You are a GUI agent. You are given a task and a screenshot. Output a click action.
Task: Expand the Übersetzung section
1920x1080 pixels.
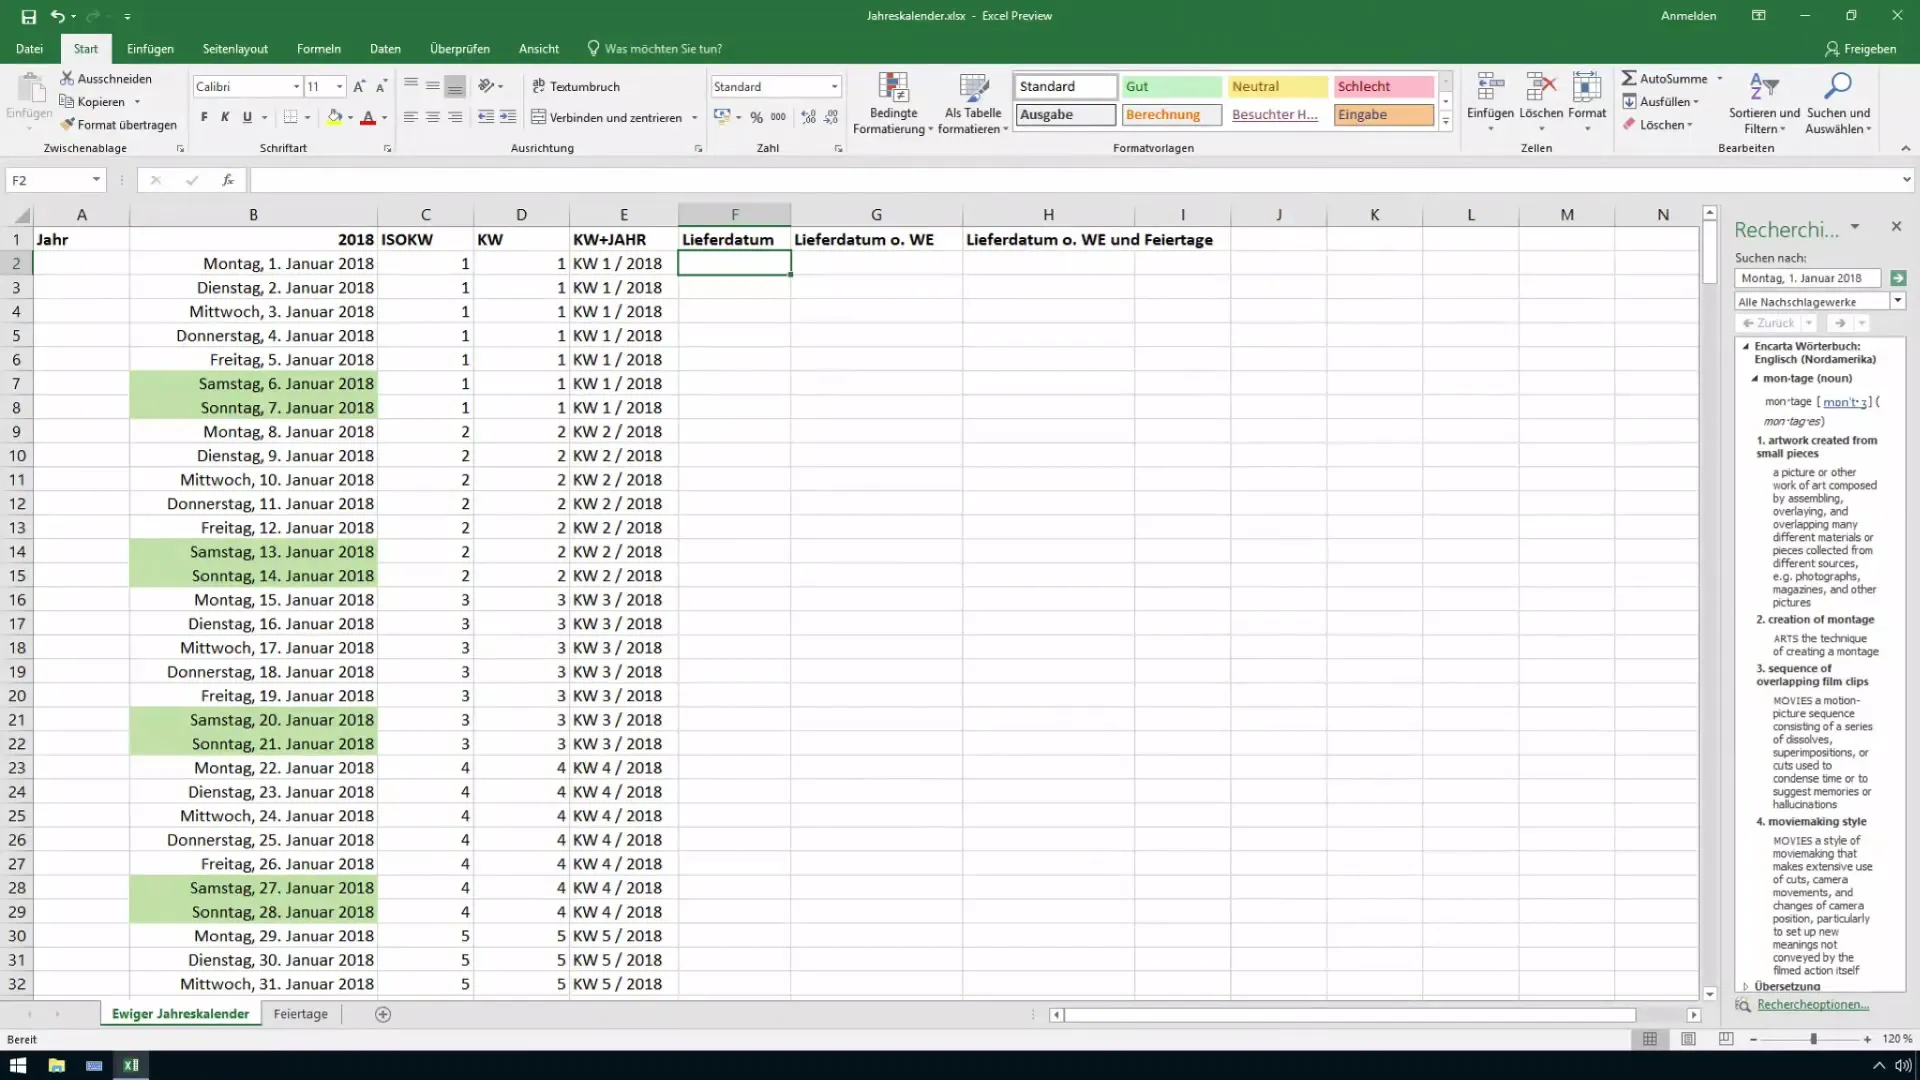(x=1746, y=986)
